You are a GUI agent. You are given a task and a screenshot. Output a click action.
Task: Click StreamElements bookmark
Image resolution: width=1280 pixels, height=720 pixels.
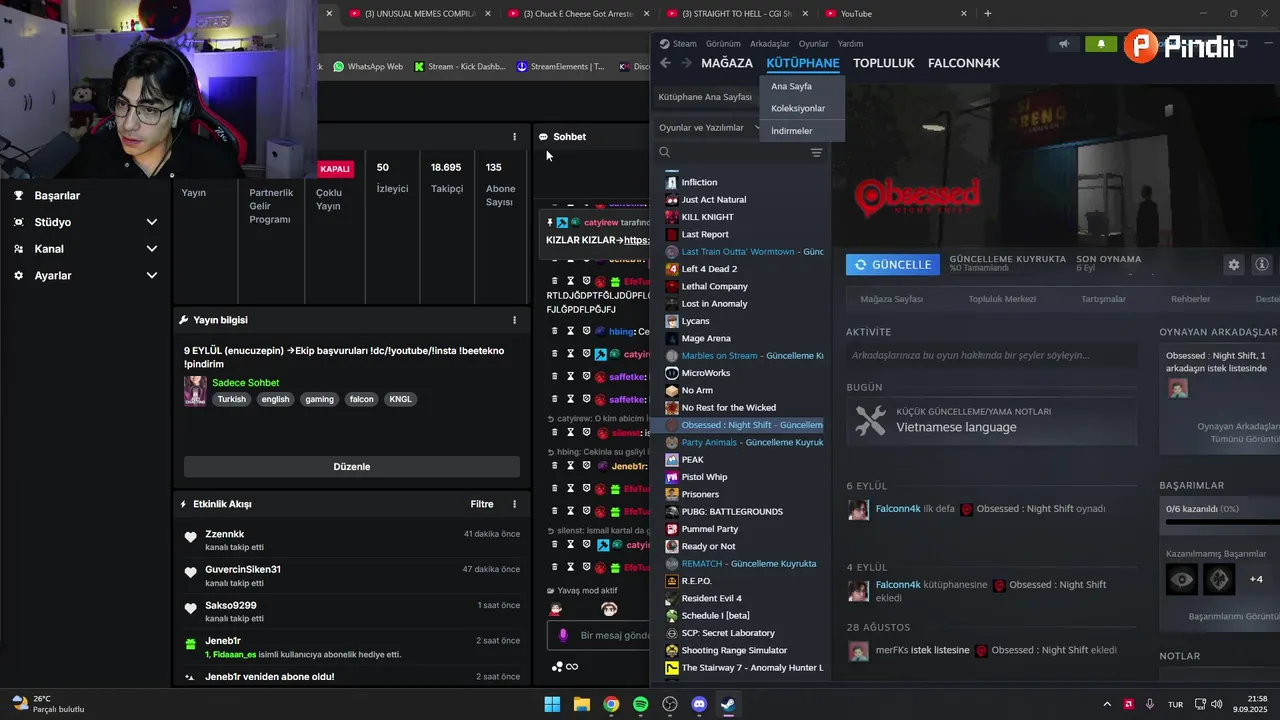tap(560, 67)
